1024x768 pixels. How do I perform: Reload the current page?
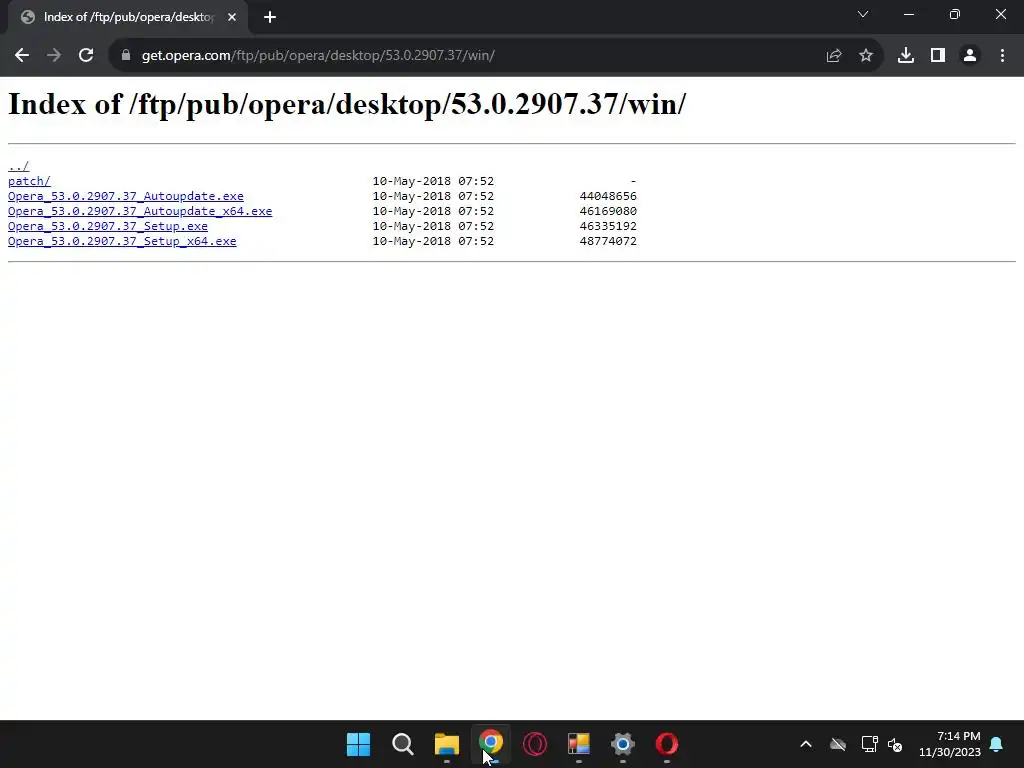click(x=86, y=56)
